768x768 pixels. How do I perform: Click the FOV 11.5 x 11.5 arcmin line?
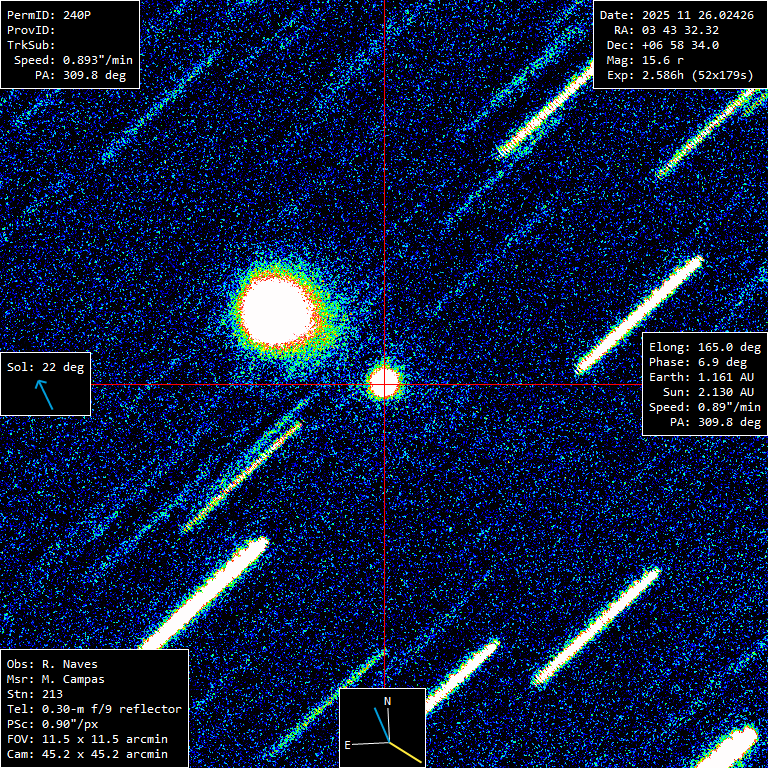[x=86, y=739]
